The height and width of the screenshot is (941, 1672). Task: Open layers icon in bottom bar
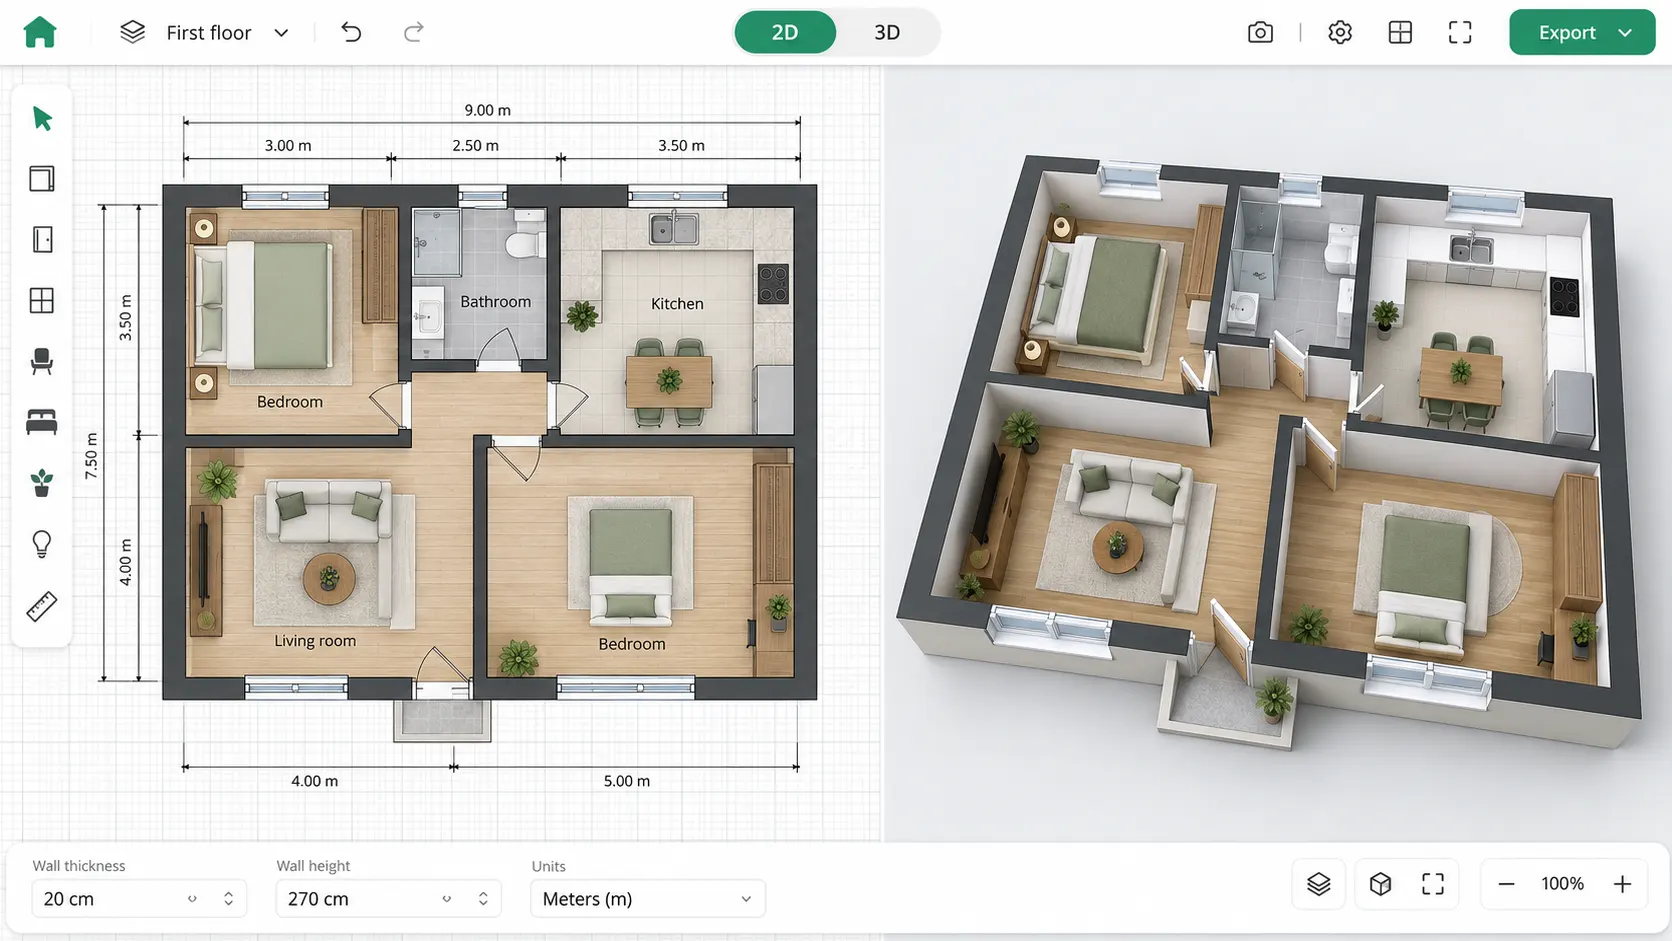pyautogui.click(x=1319, y=884)
